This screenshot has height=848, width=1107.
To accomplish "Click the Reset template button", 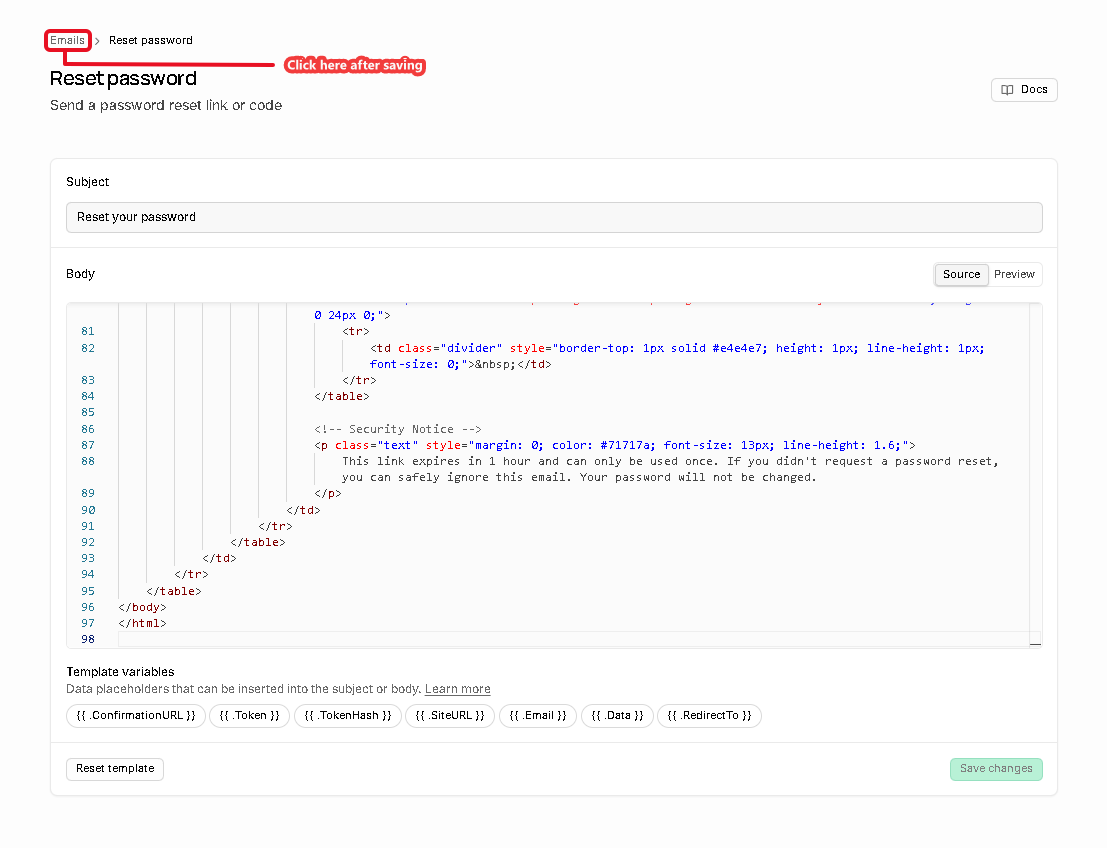I will pyautogui.click(x=115, y=769).
